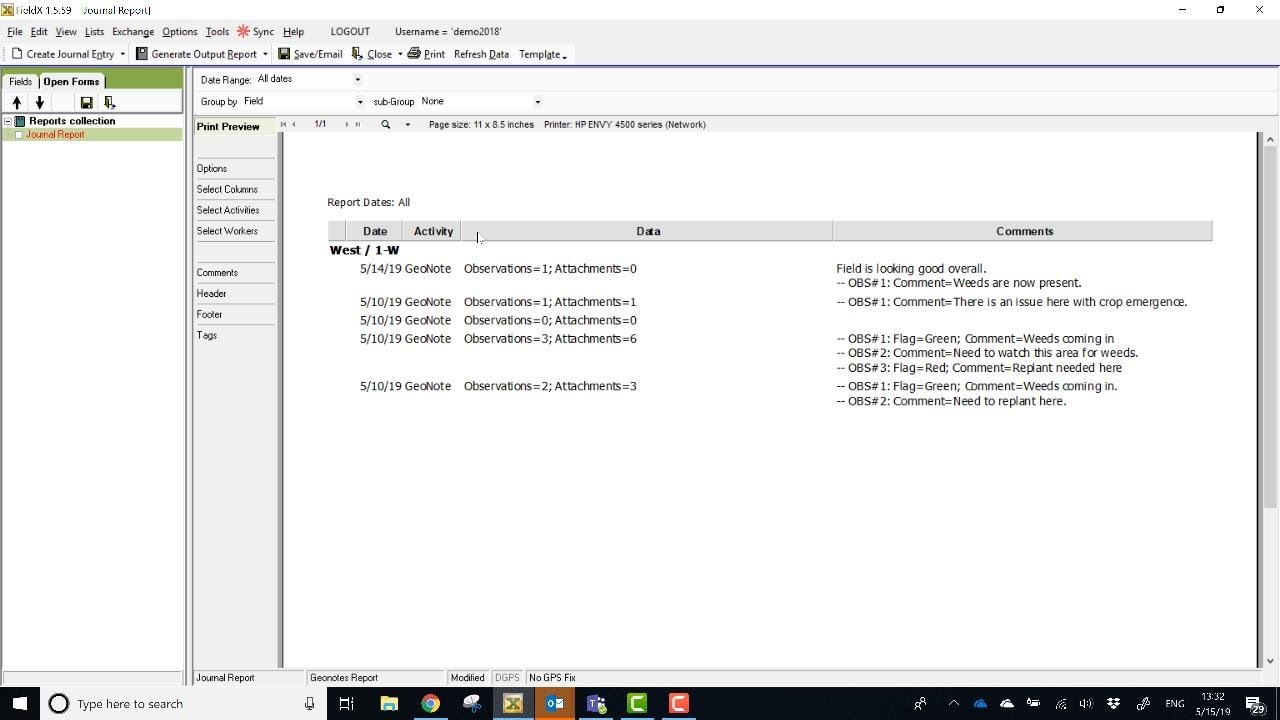The width and height of the screenshot is (1280, 720).
Task: Click the Data column header in the report
Action: (x=648, y=231)
